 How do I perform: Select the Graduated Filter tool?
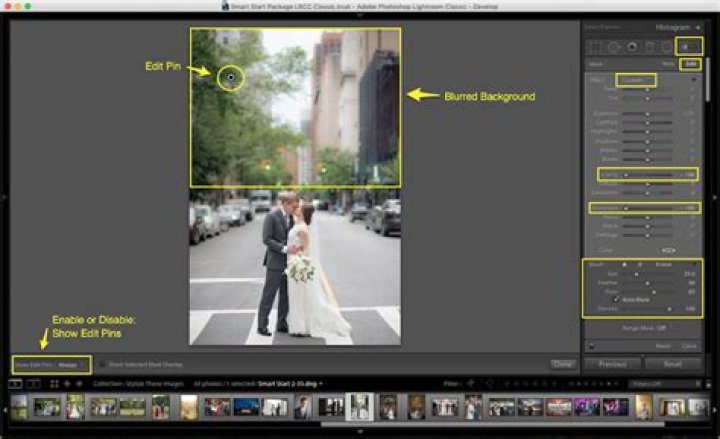650,46
